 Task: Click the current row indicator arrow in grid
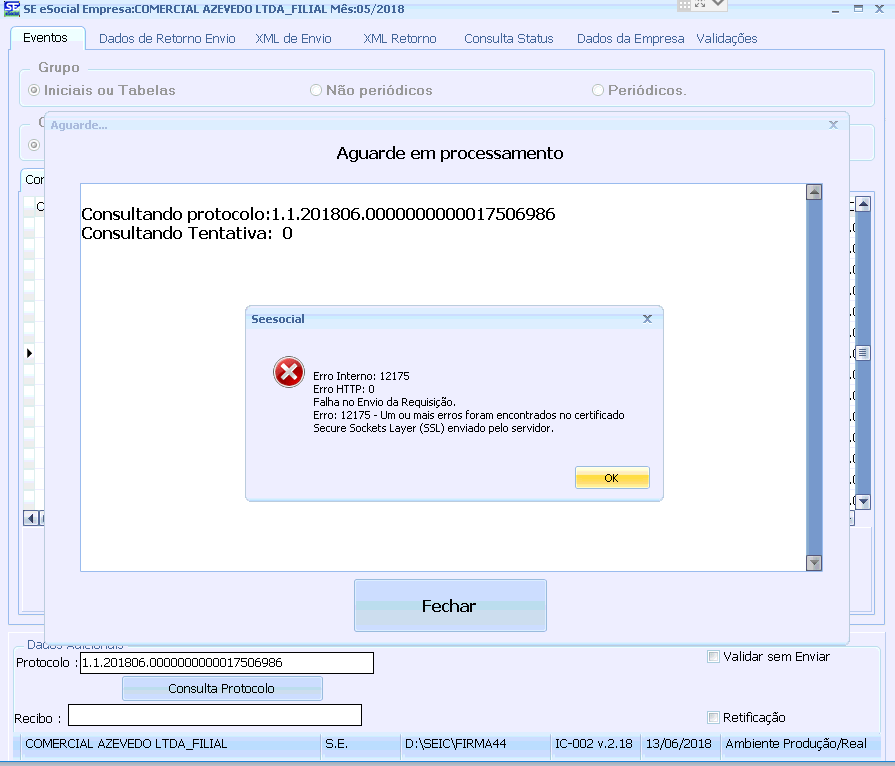(30, 353)
